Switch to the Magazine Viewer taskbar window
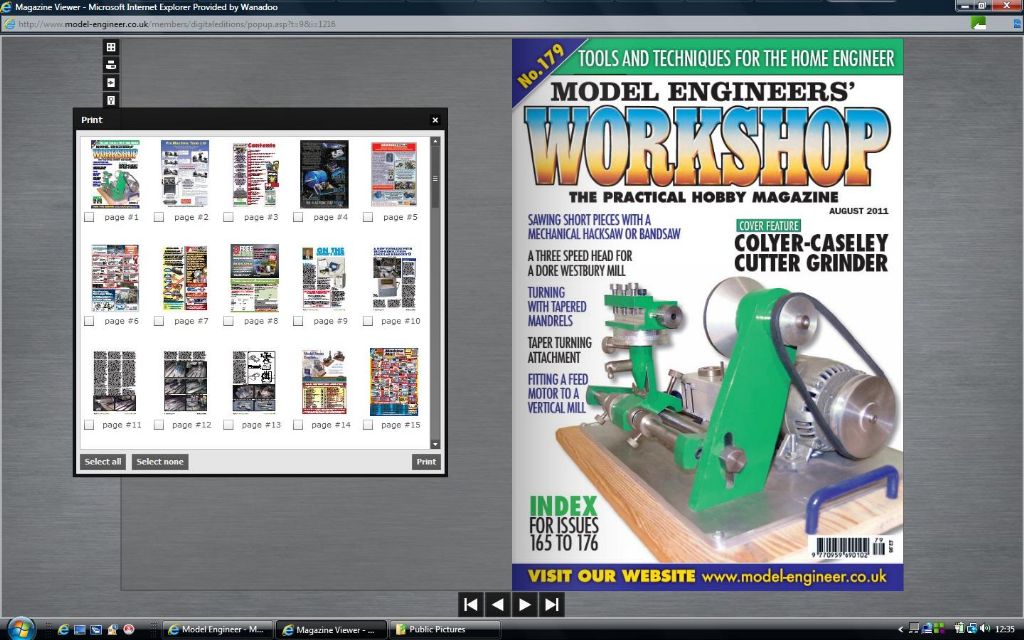 [x=331, y=630]
